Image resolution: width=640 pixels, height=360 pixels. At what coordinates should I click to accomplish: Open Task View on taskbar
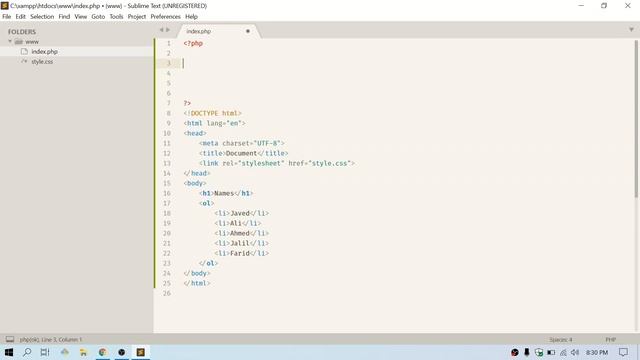(x=45, y=352)
